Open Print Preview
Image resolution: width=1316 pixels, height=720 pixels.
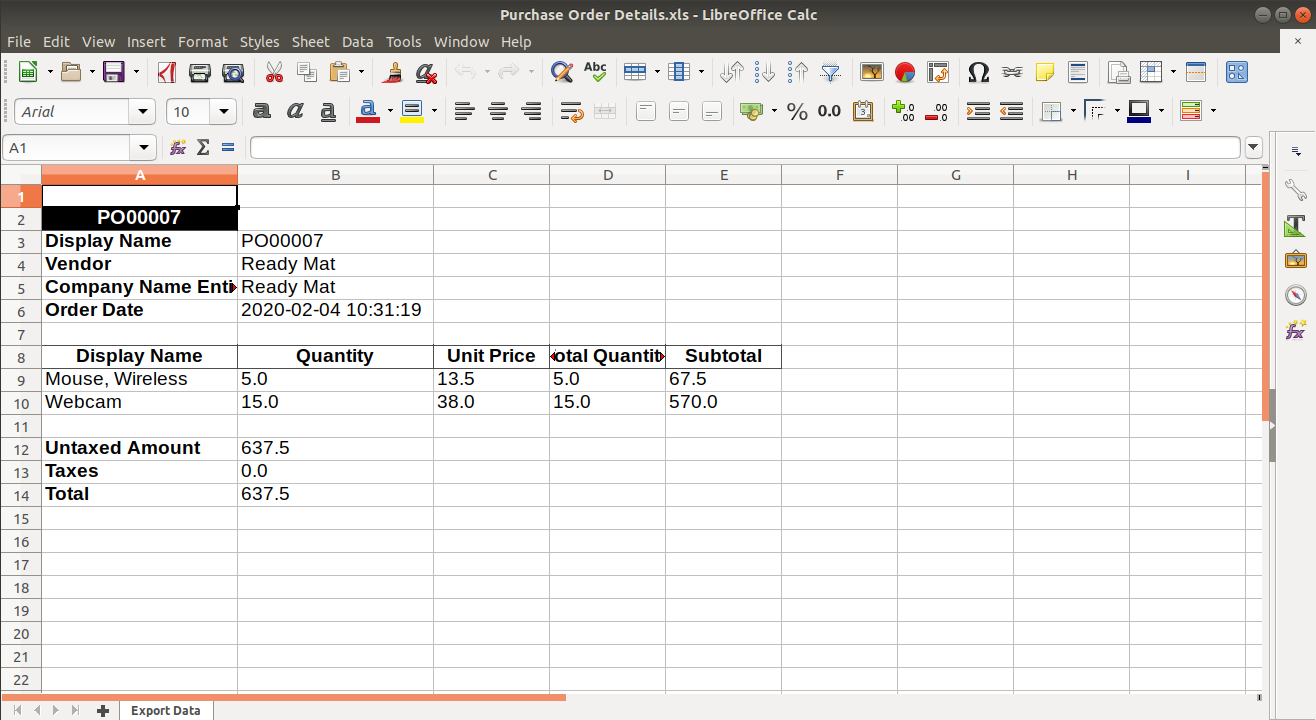coord(233,72)
